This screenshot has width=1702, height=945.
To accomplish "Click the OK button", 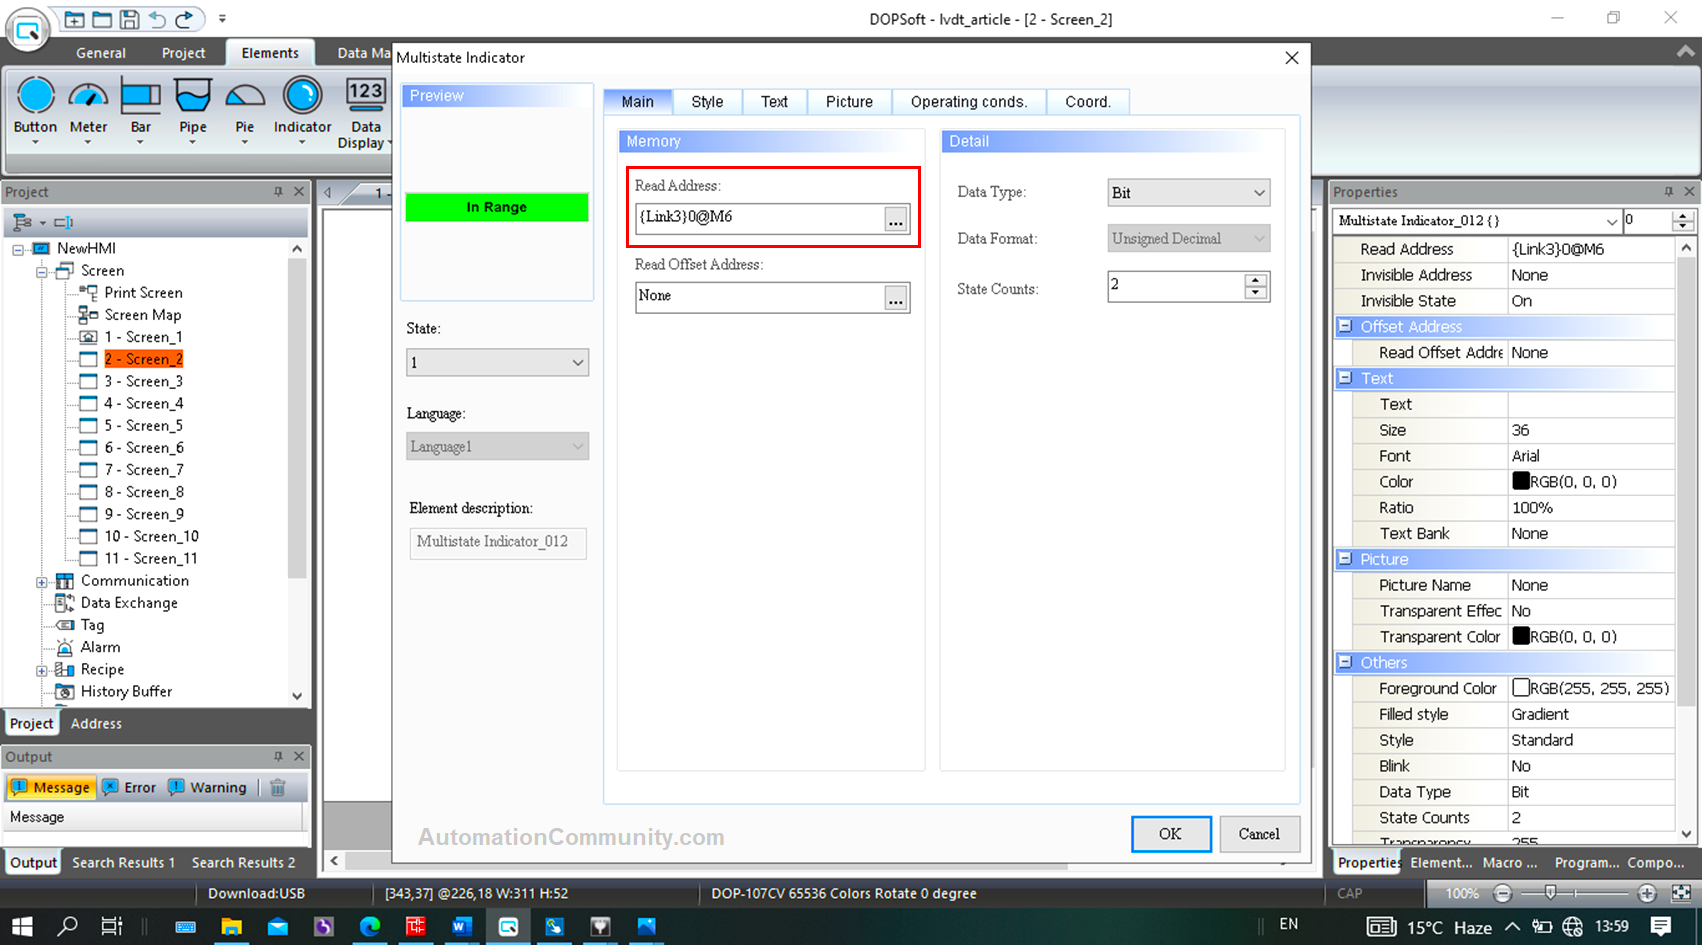I will (x=1170, y=834).
